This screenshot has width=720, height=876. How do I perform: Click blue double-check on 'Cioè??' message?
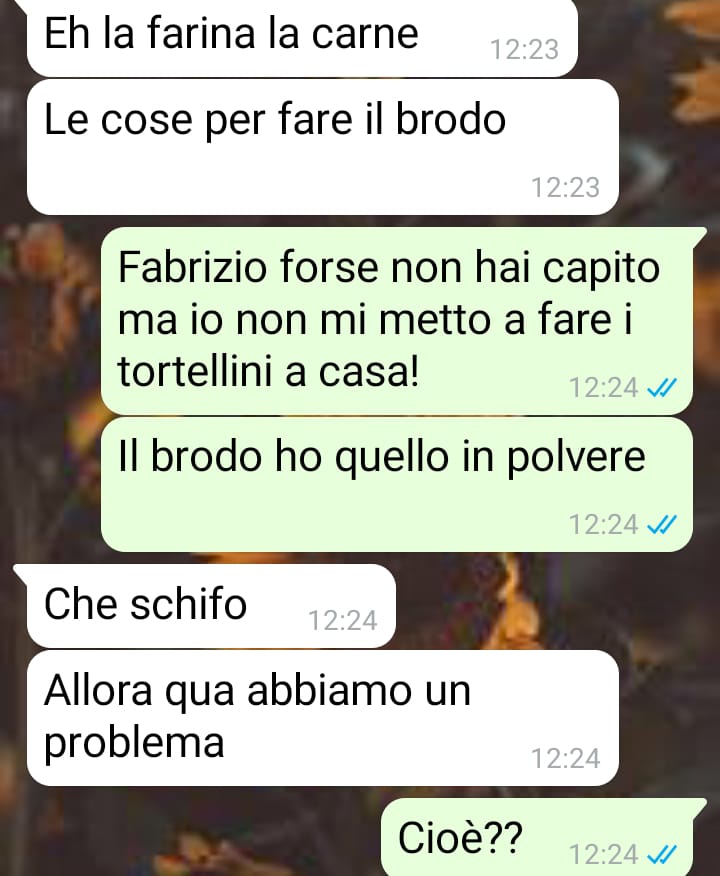[662, 854]
